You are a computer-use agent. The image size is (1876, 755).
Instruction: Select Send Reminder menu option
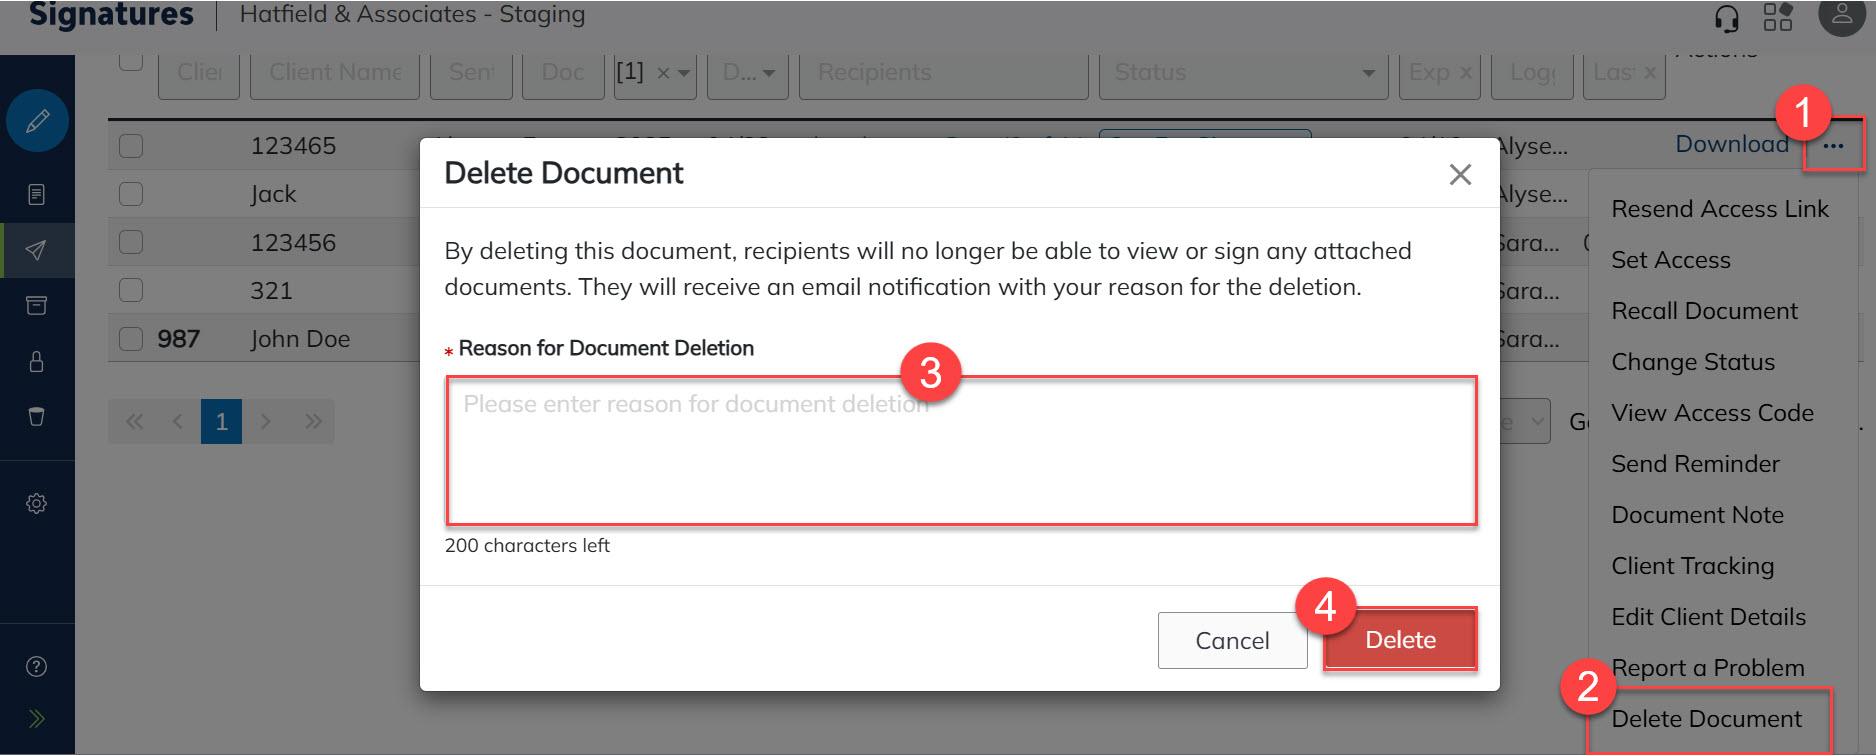pos(1695,464)
